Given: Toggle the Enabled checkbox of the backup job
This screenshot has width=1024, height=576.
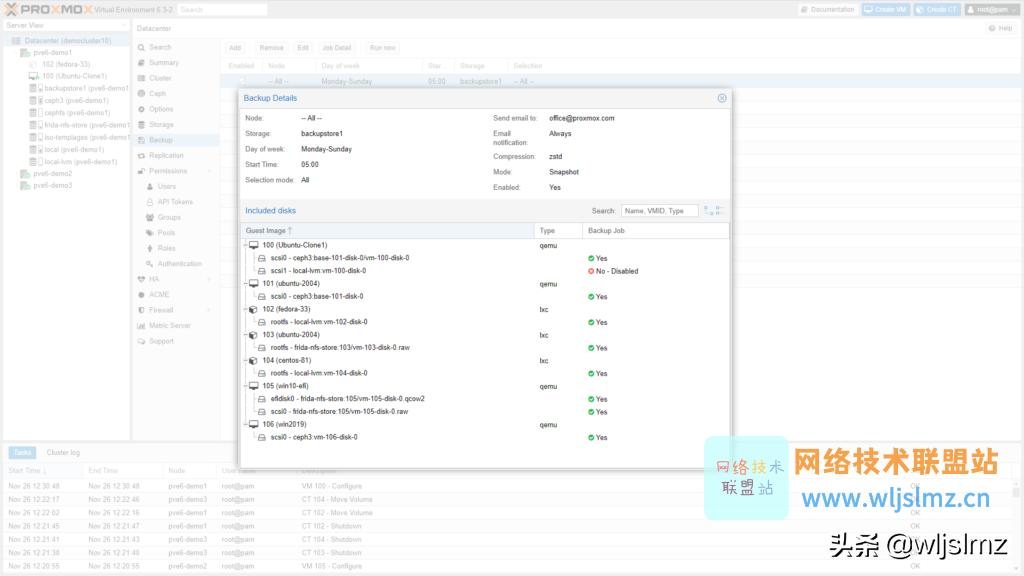Looking at the screenshot, I should point(242,82).
